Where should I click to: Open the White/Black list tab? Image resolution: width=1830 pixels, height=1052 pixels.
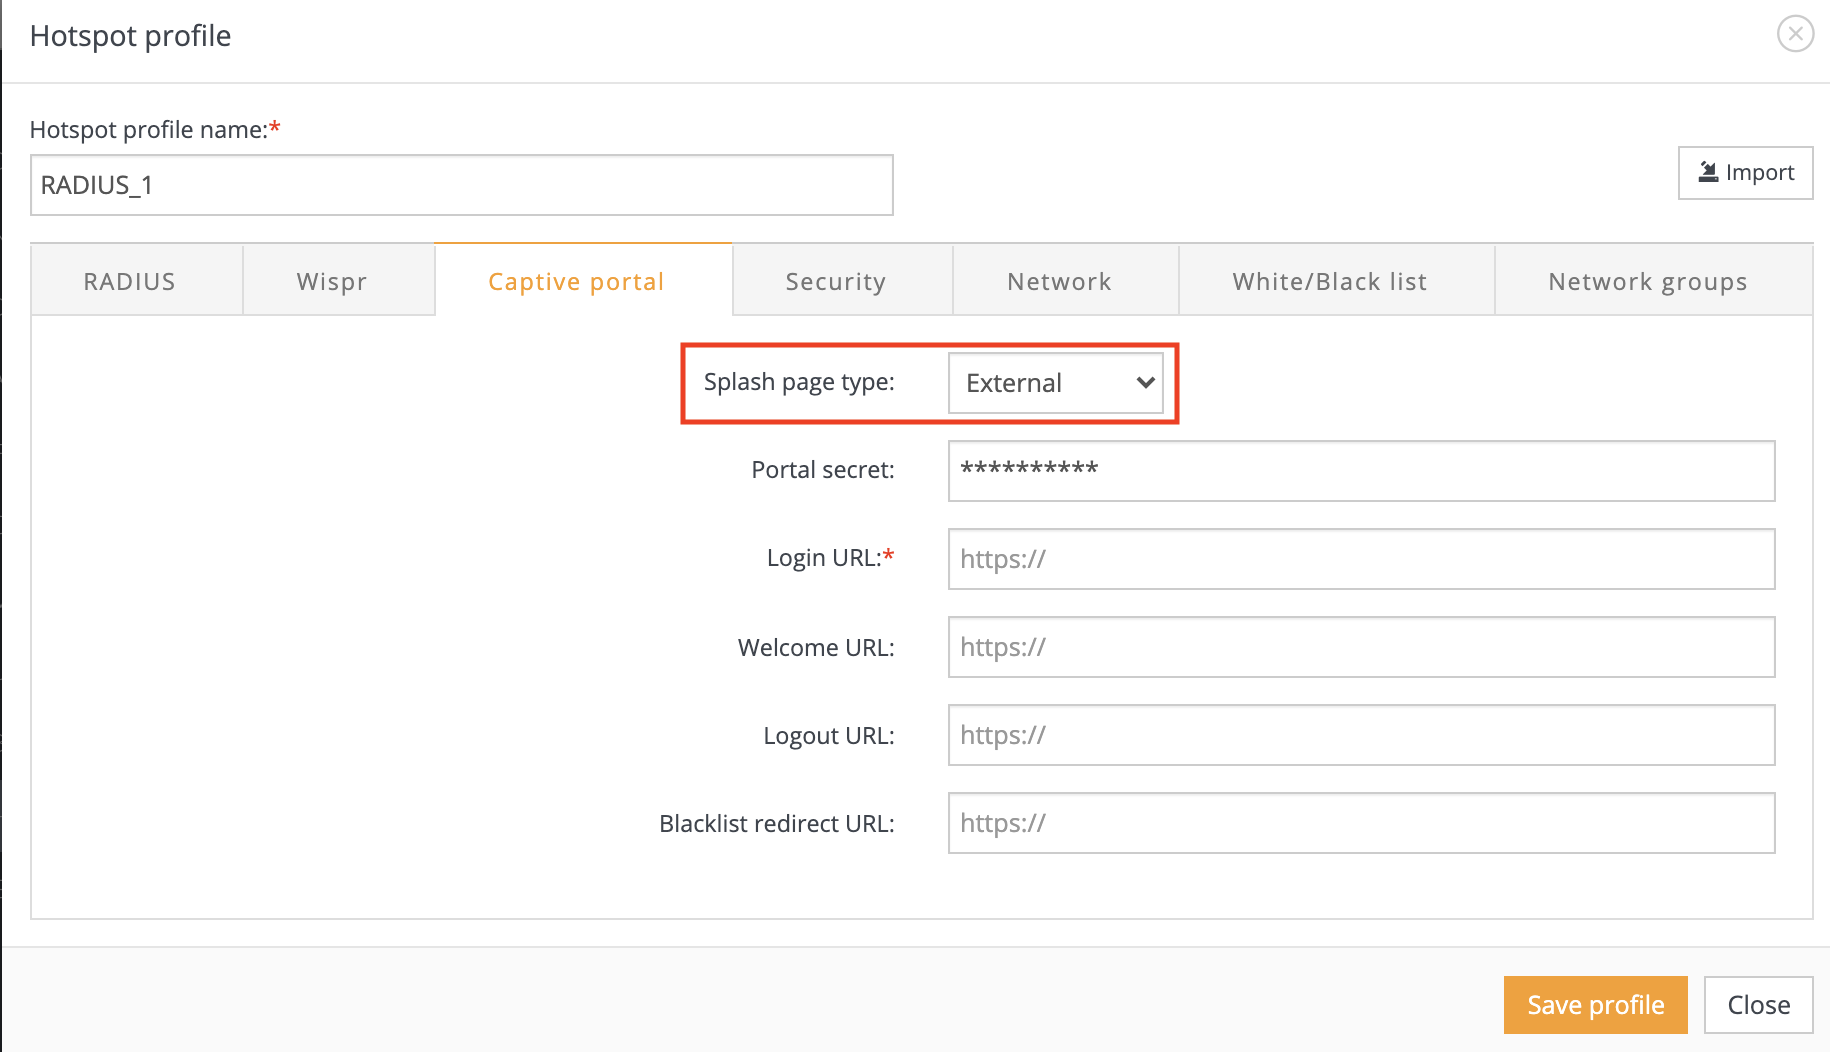point(1329,281)
